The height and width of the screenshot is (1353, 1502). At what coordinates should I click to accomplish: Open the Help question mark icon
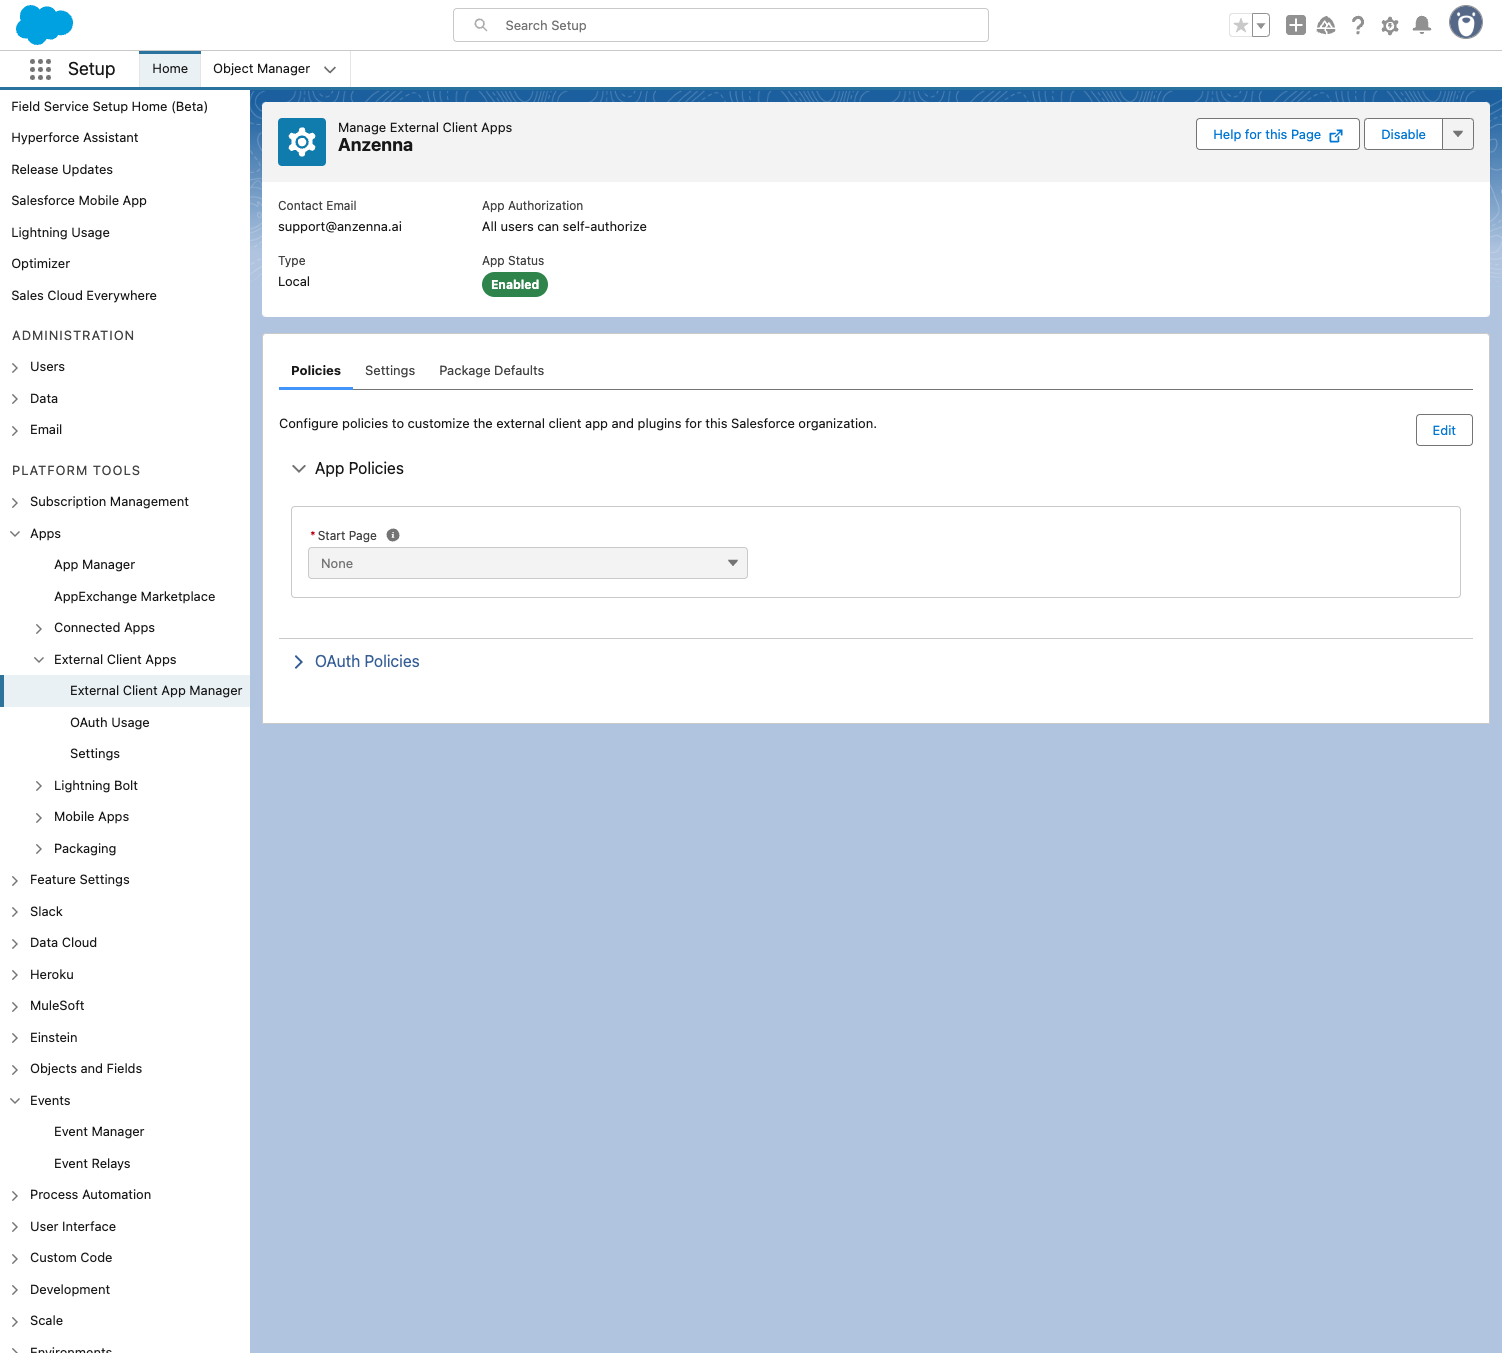[x=1357, y=26]
